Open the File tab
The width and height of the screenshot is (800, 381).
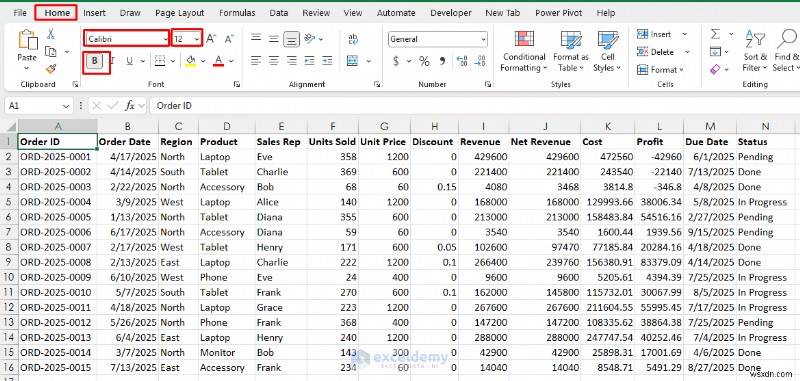20,13
